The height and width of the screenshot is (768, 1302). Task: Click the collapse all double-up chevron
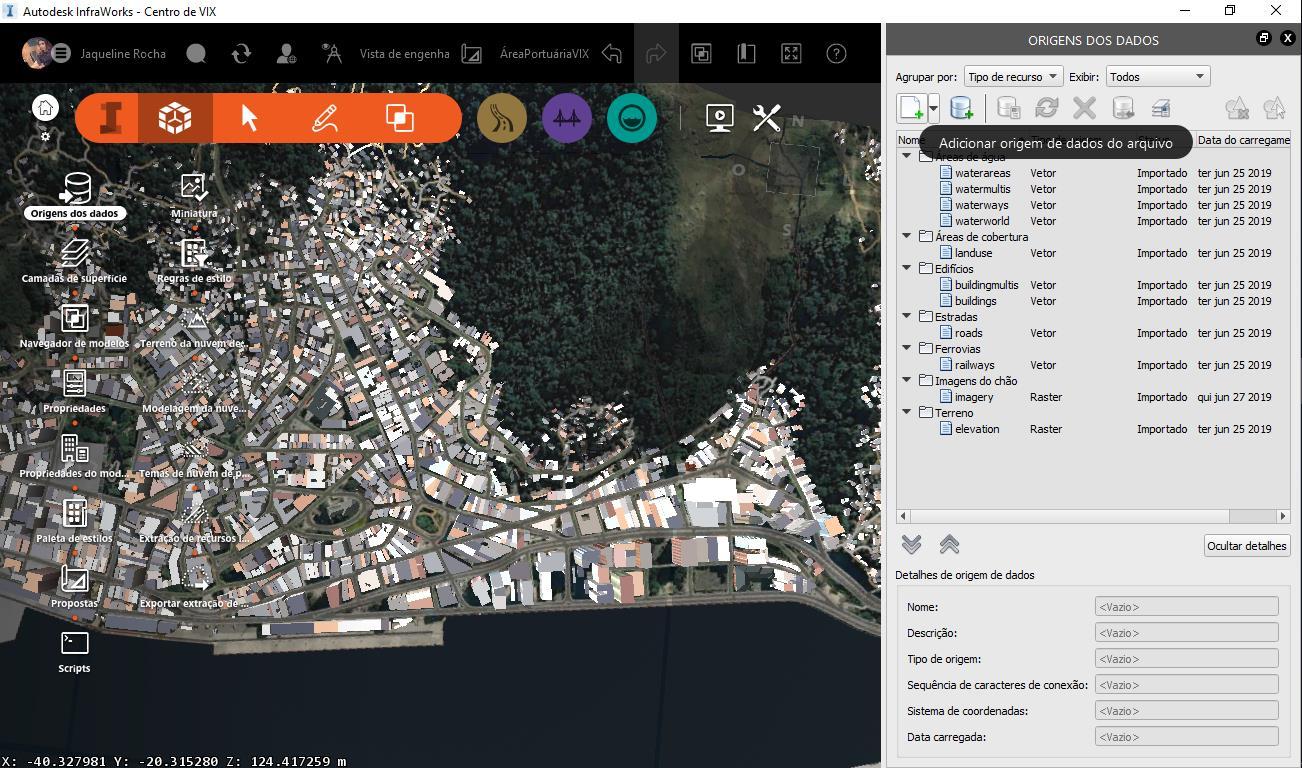point(949,545)
